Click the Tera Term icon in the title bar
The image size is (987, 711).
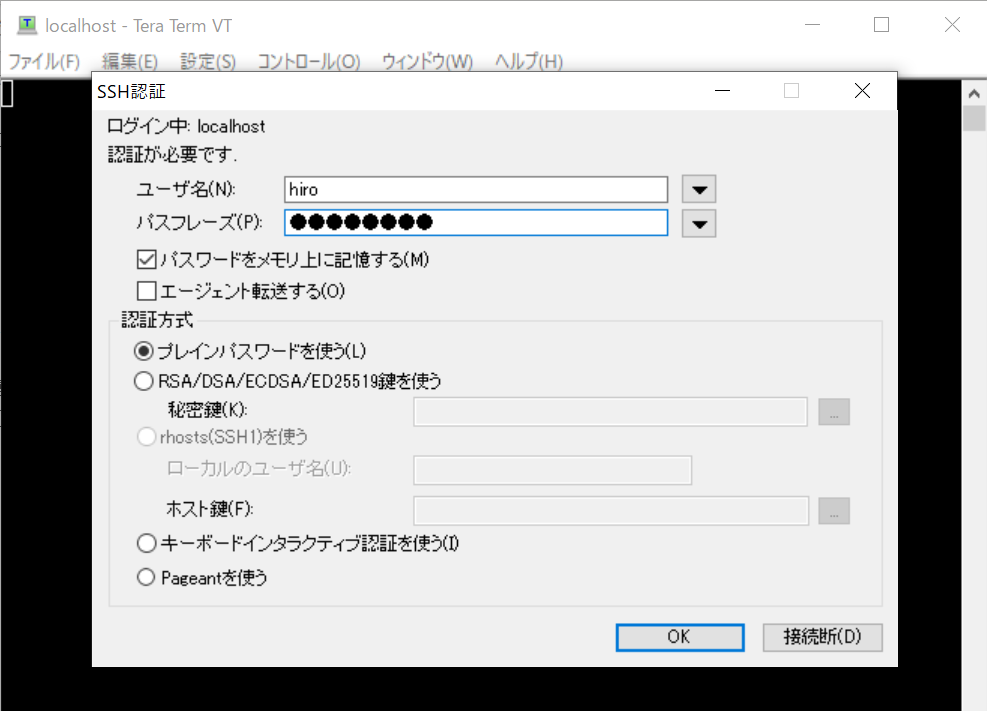click(x=26, y=24)
